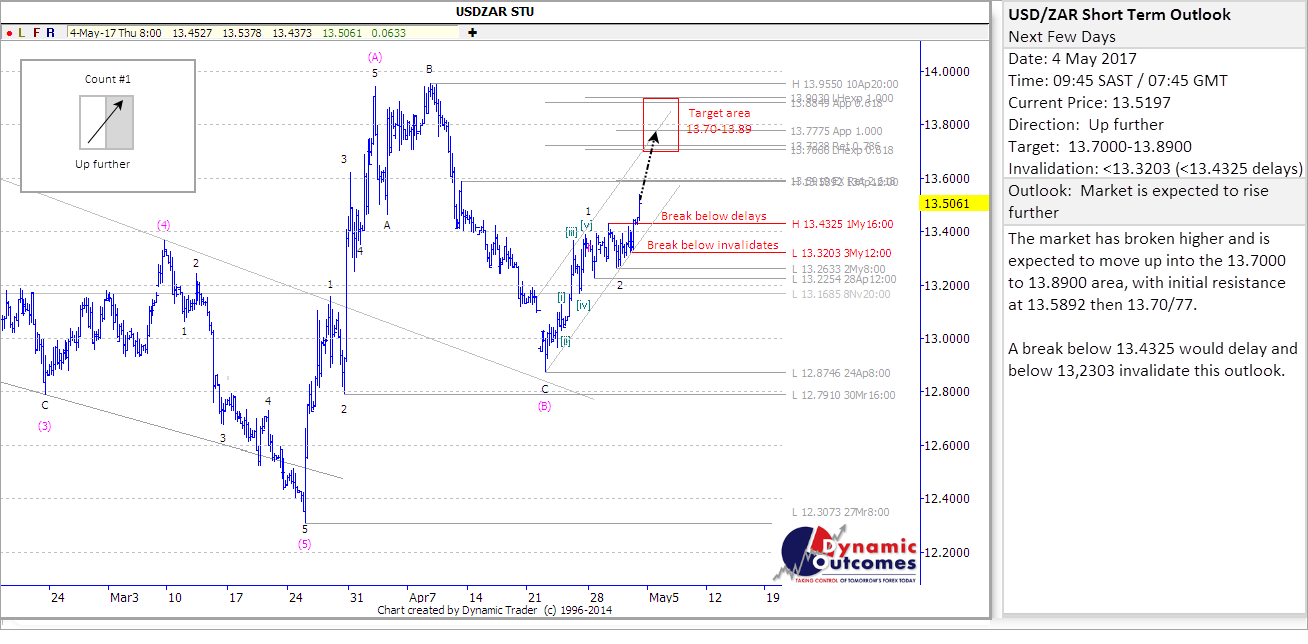Click the Invalidation: <13.3203 line
The height and width of the screenshot is (644, 1308).
point(1155,169)
